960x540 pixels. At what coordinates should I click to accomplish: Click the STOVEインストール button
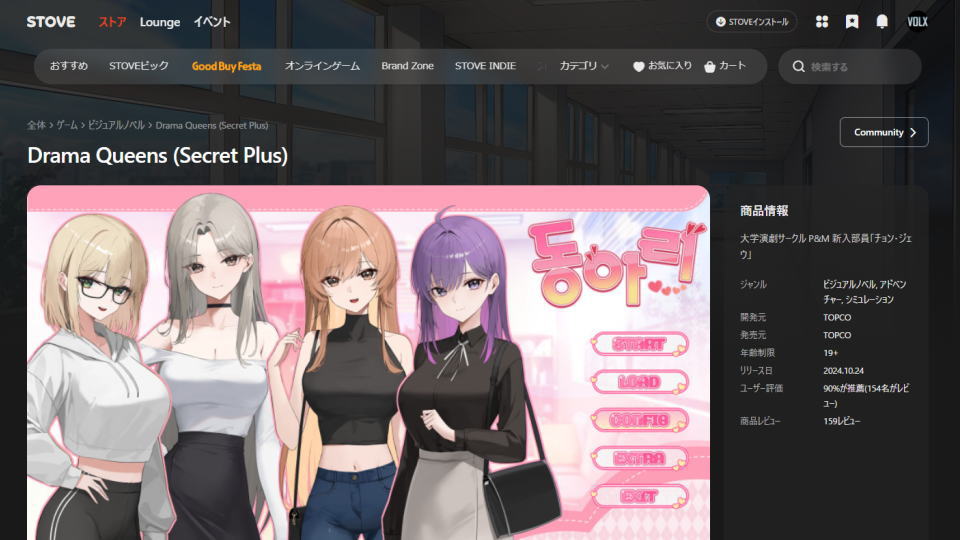tap(751, 21)
